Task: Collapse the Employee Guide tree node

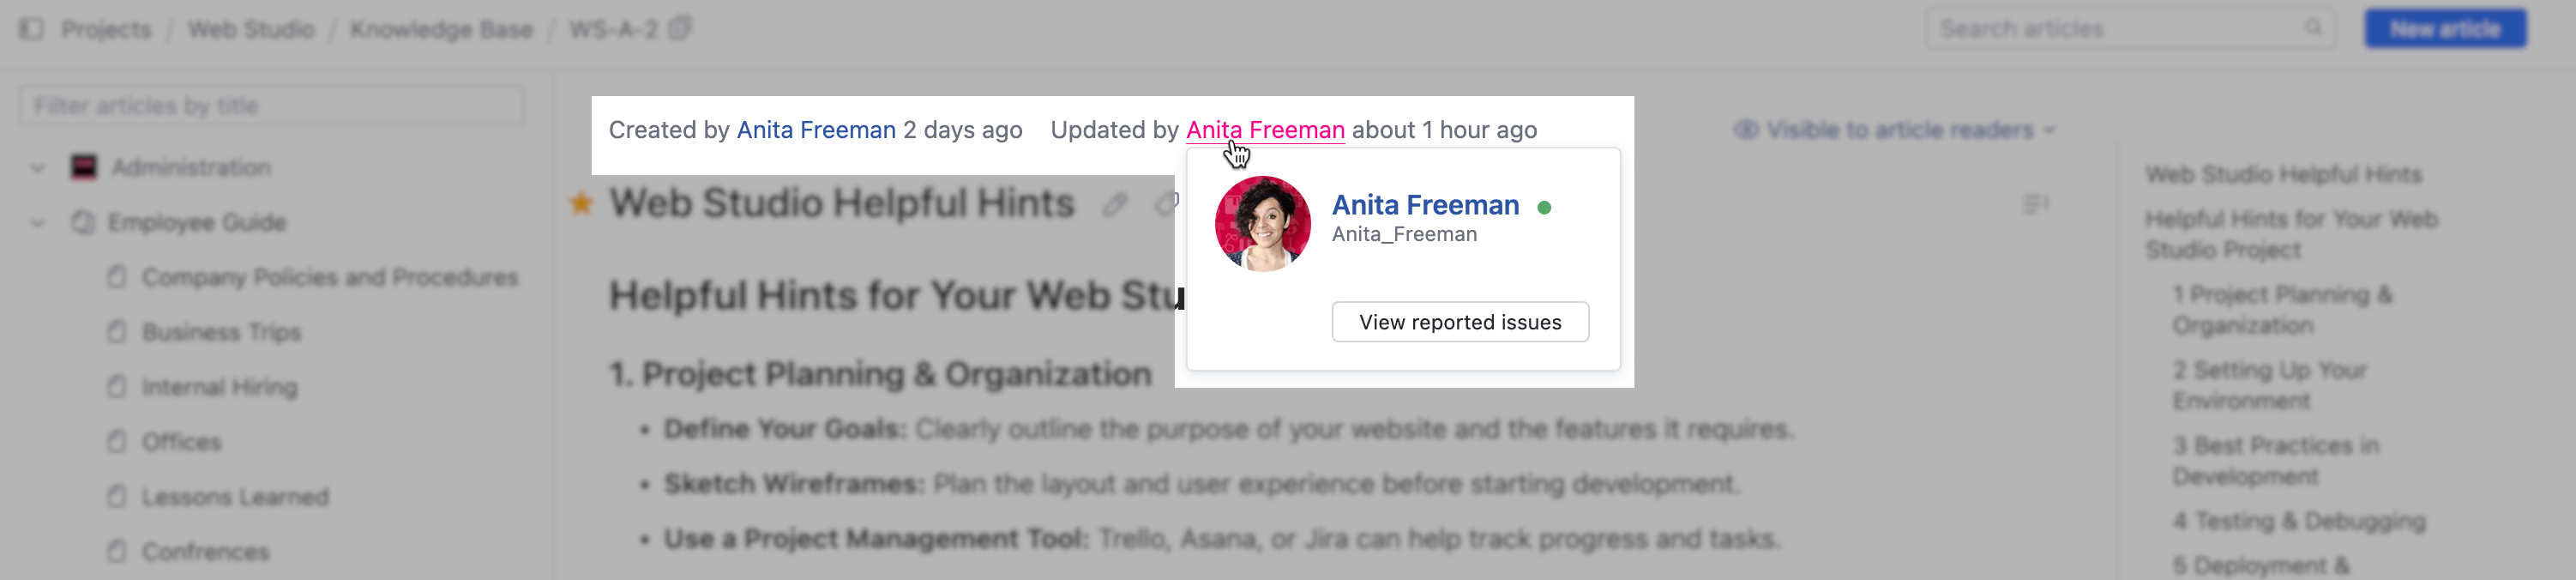Action: (38, 222)
